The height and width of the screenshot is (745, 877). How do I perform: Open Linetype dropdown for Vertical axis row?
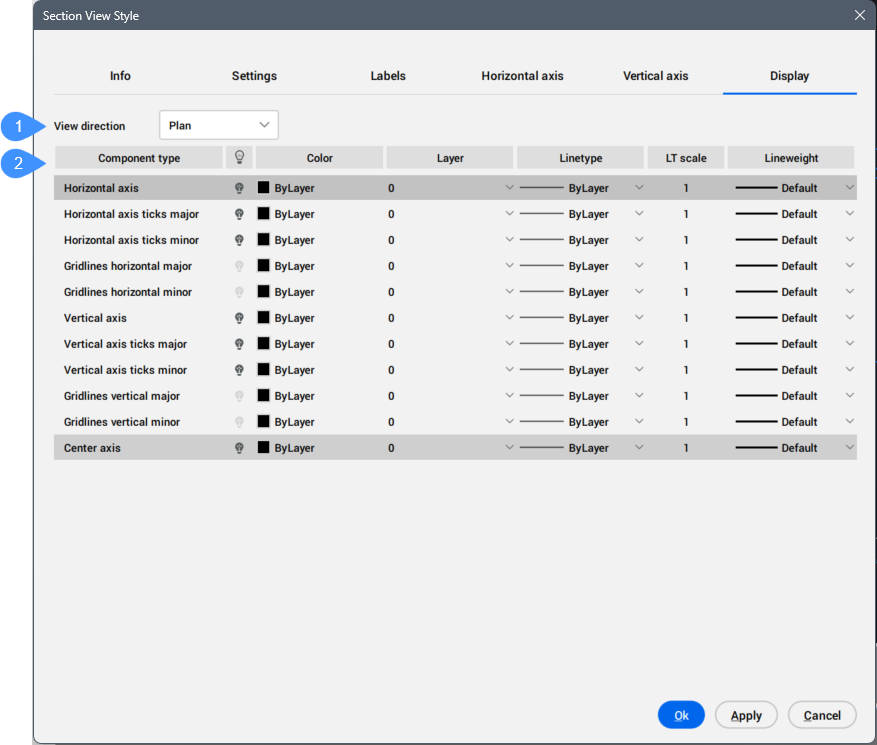click(639, 318)
